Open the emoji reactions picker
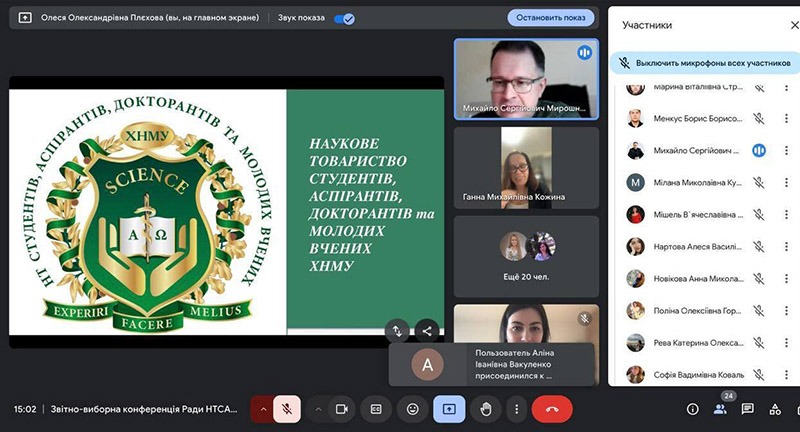 pyautogui.click(x=412, y=409)
